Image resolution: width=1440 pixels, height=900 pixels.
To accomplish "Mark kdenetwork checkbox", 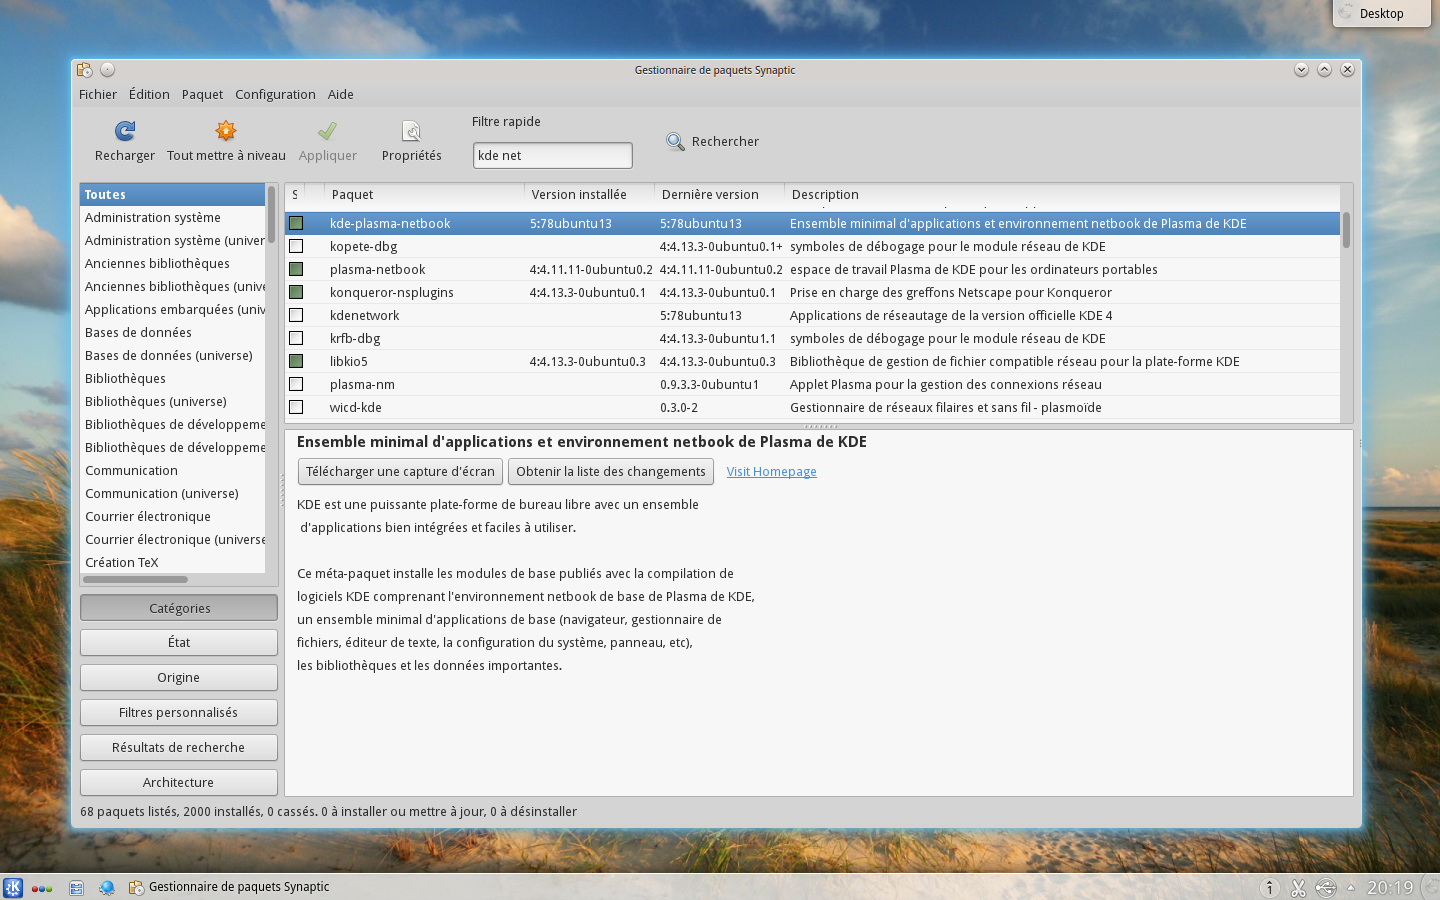I will click(296, 315).
